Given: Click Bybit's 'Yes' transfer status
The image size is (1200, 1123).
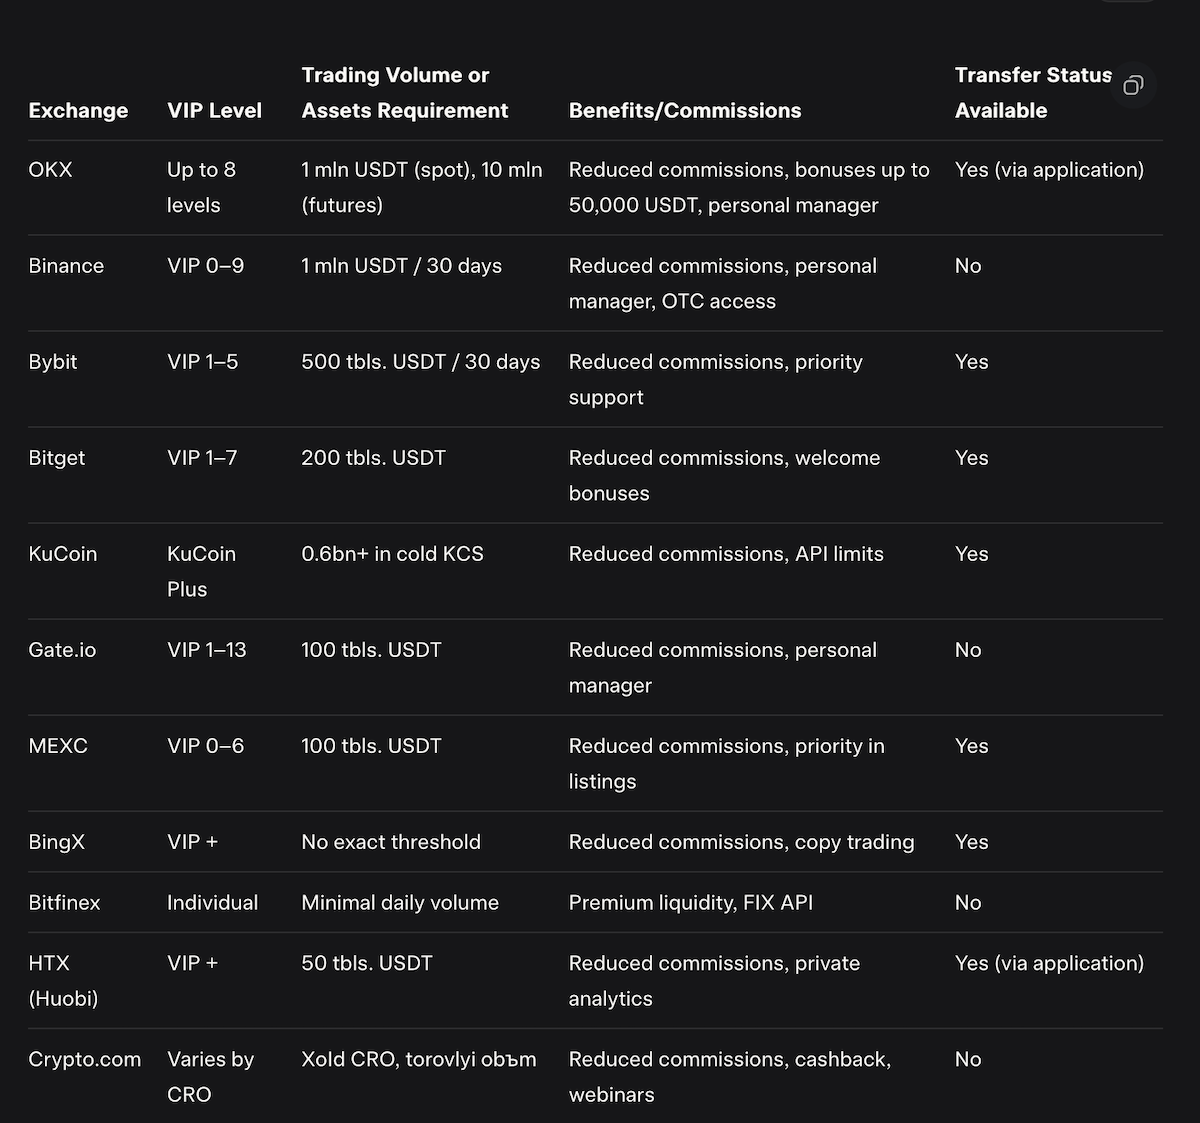Looking at the screenshot, I should 972,362.
